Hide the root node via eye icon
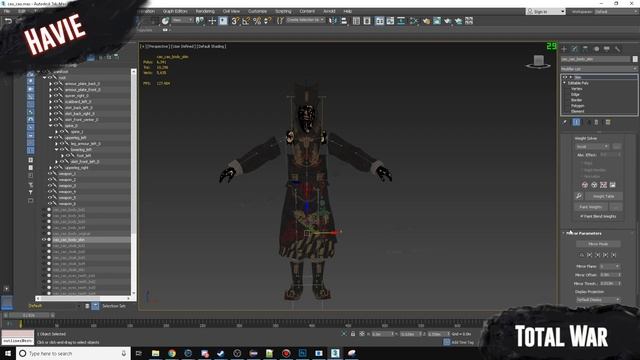 [50, 78]
